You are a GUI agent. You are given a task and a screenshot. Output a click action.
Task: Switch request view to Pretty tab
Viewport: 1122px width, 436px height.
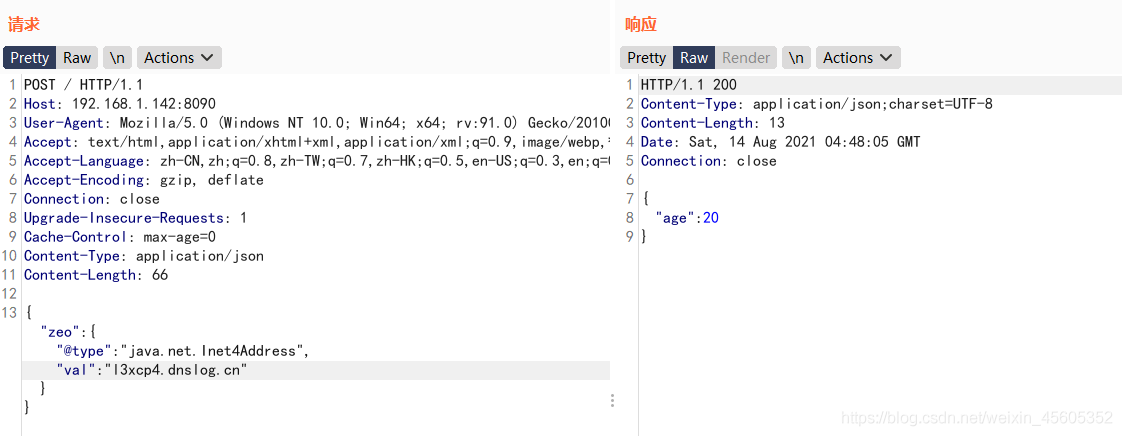[x=29, y=58]
